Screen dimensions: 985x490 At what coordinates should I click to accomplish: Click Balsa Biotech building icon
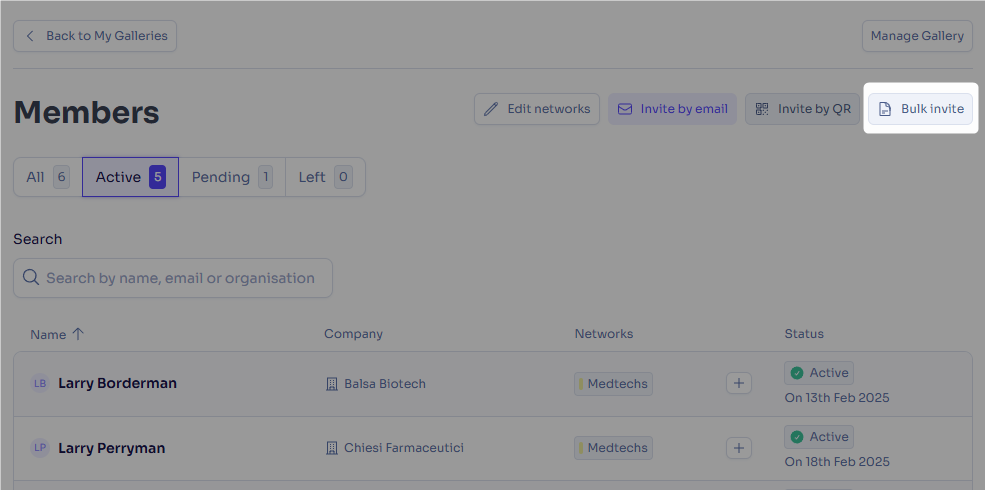click(x=332, y=384)
